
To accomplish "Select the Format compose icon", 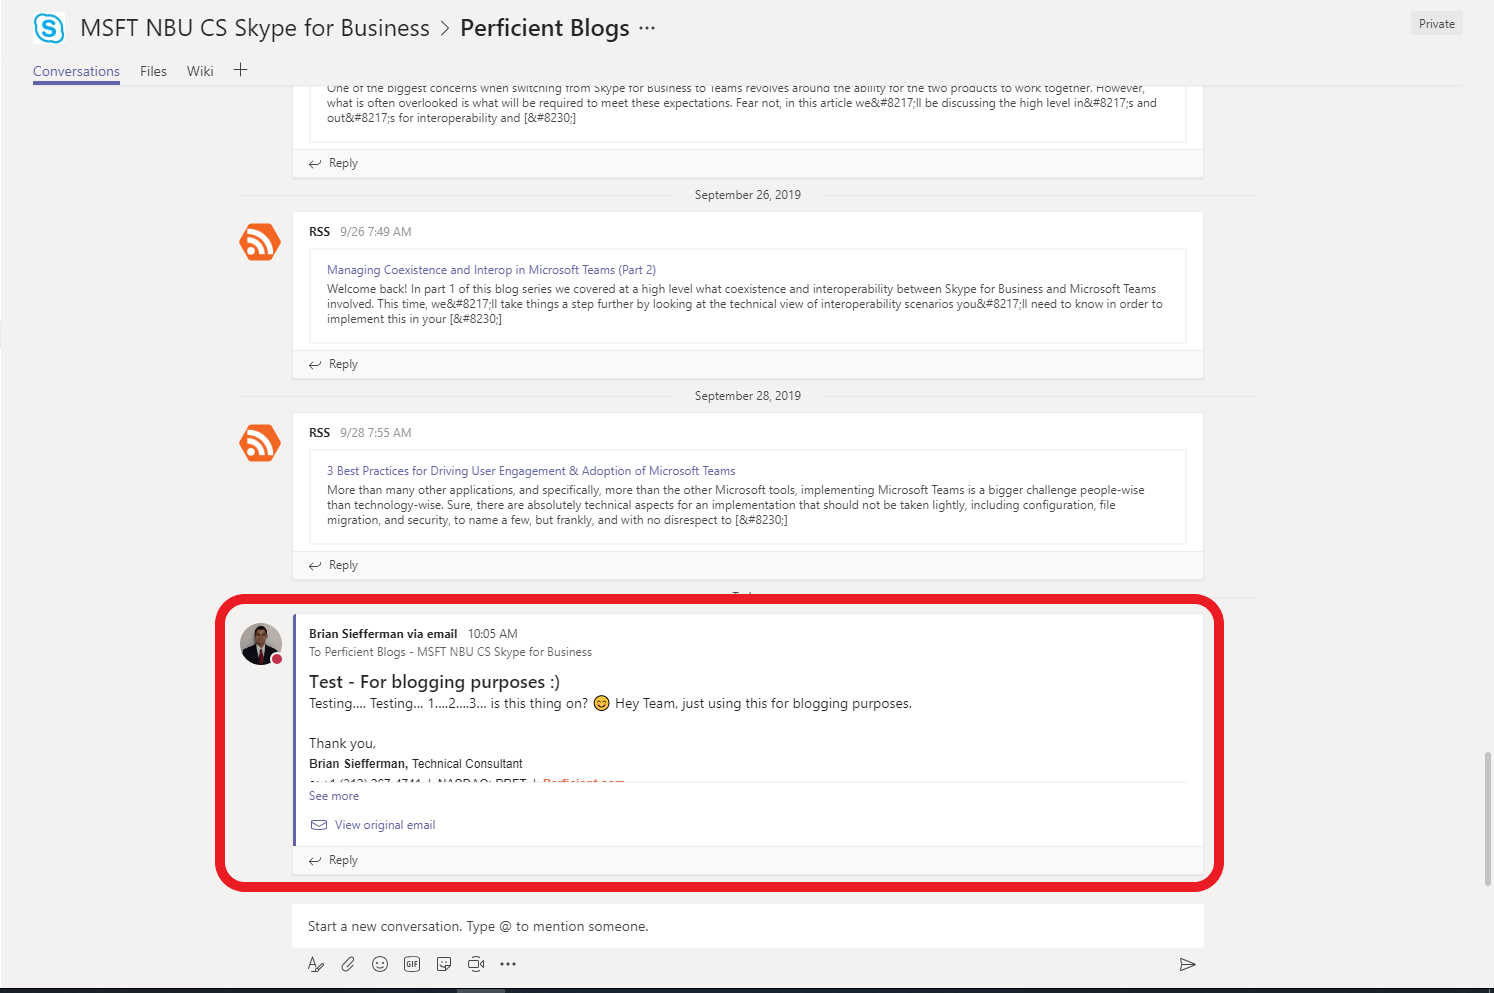I will click(316, 964).
